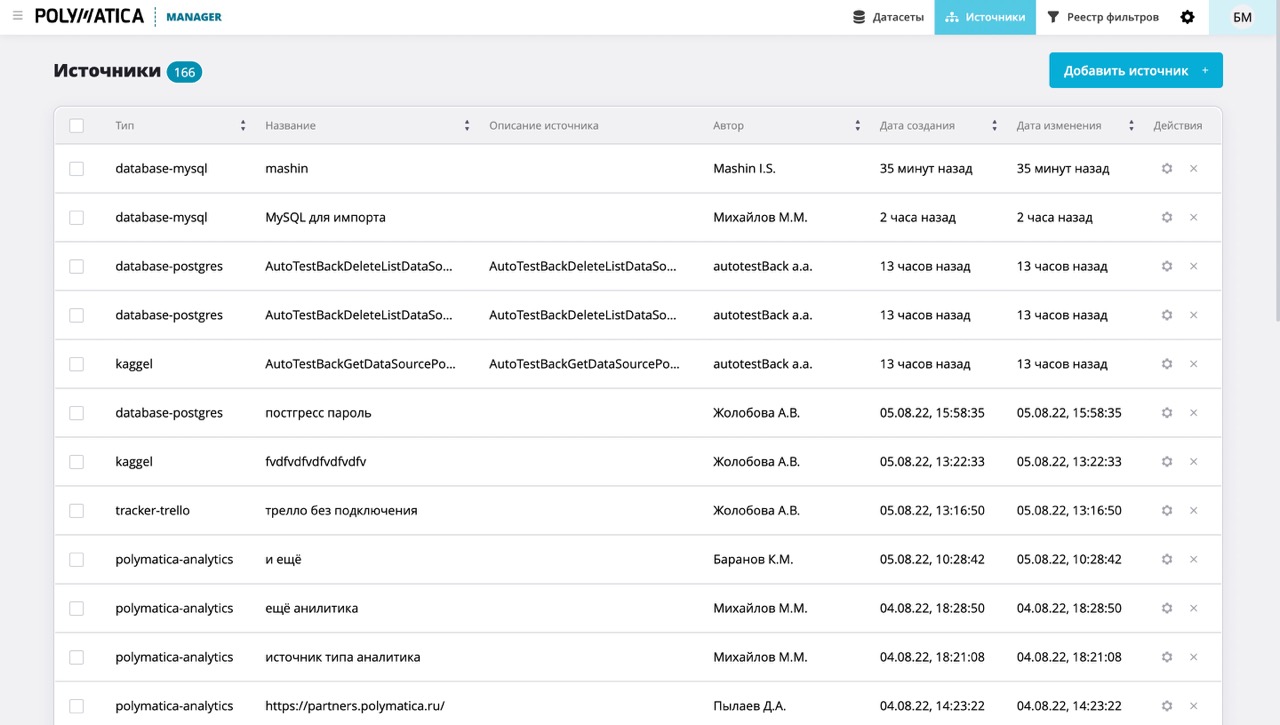Screen dimensions: 1280x725
Task: Open settings for трелло без подключения
Action: click(x=1166, y=511)
